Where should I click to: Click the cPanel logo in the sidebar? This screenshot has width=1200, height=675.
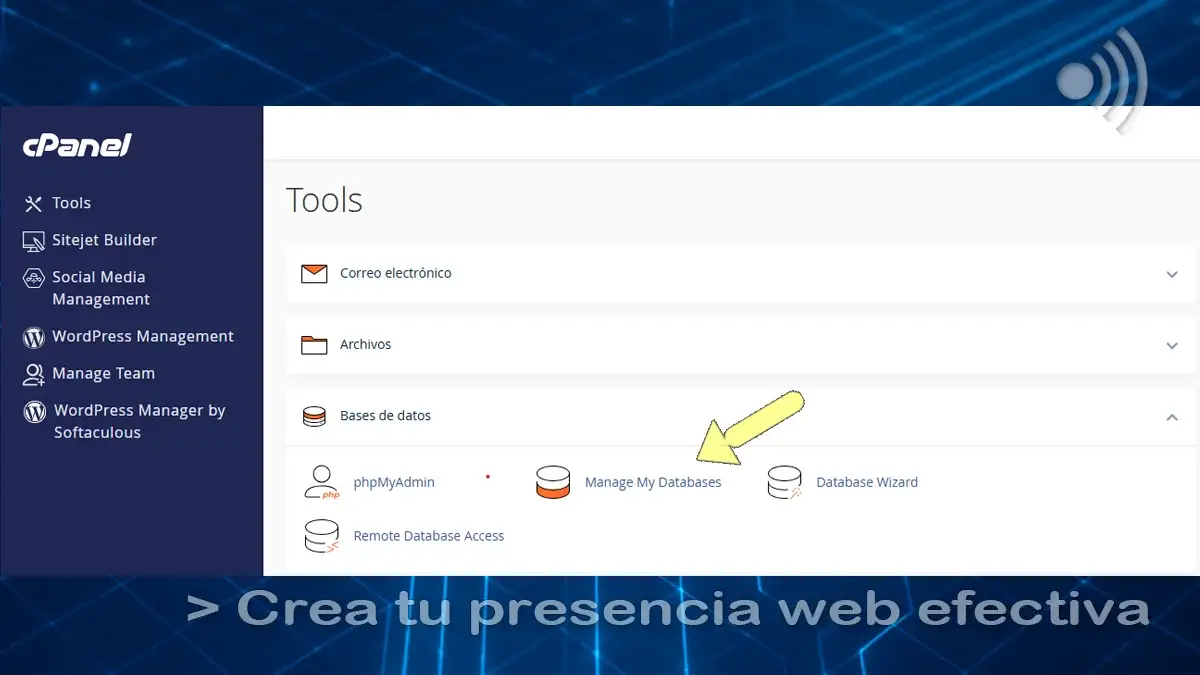pos(77,146)
